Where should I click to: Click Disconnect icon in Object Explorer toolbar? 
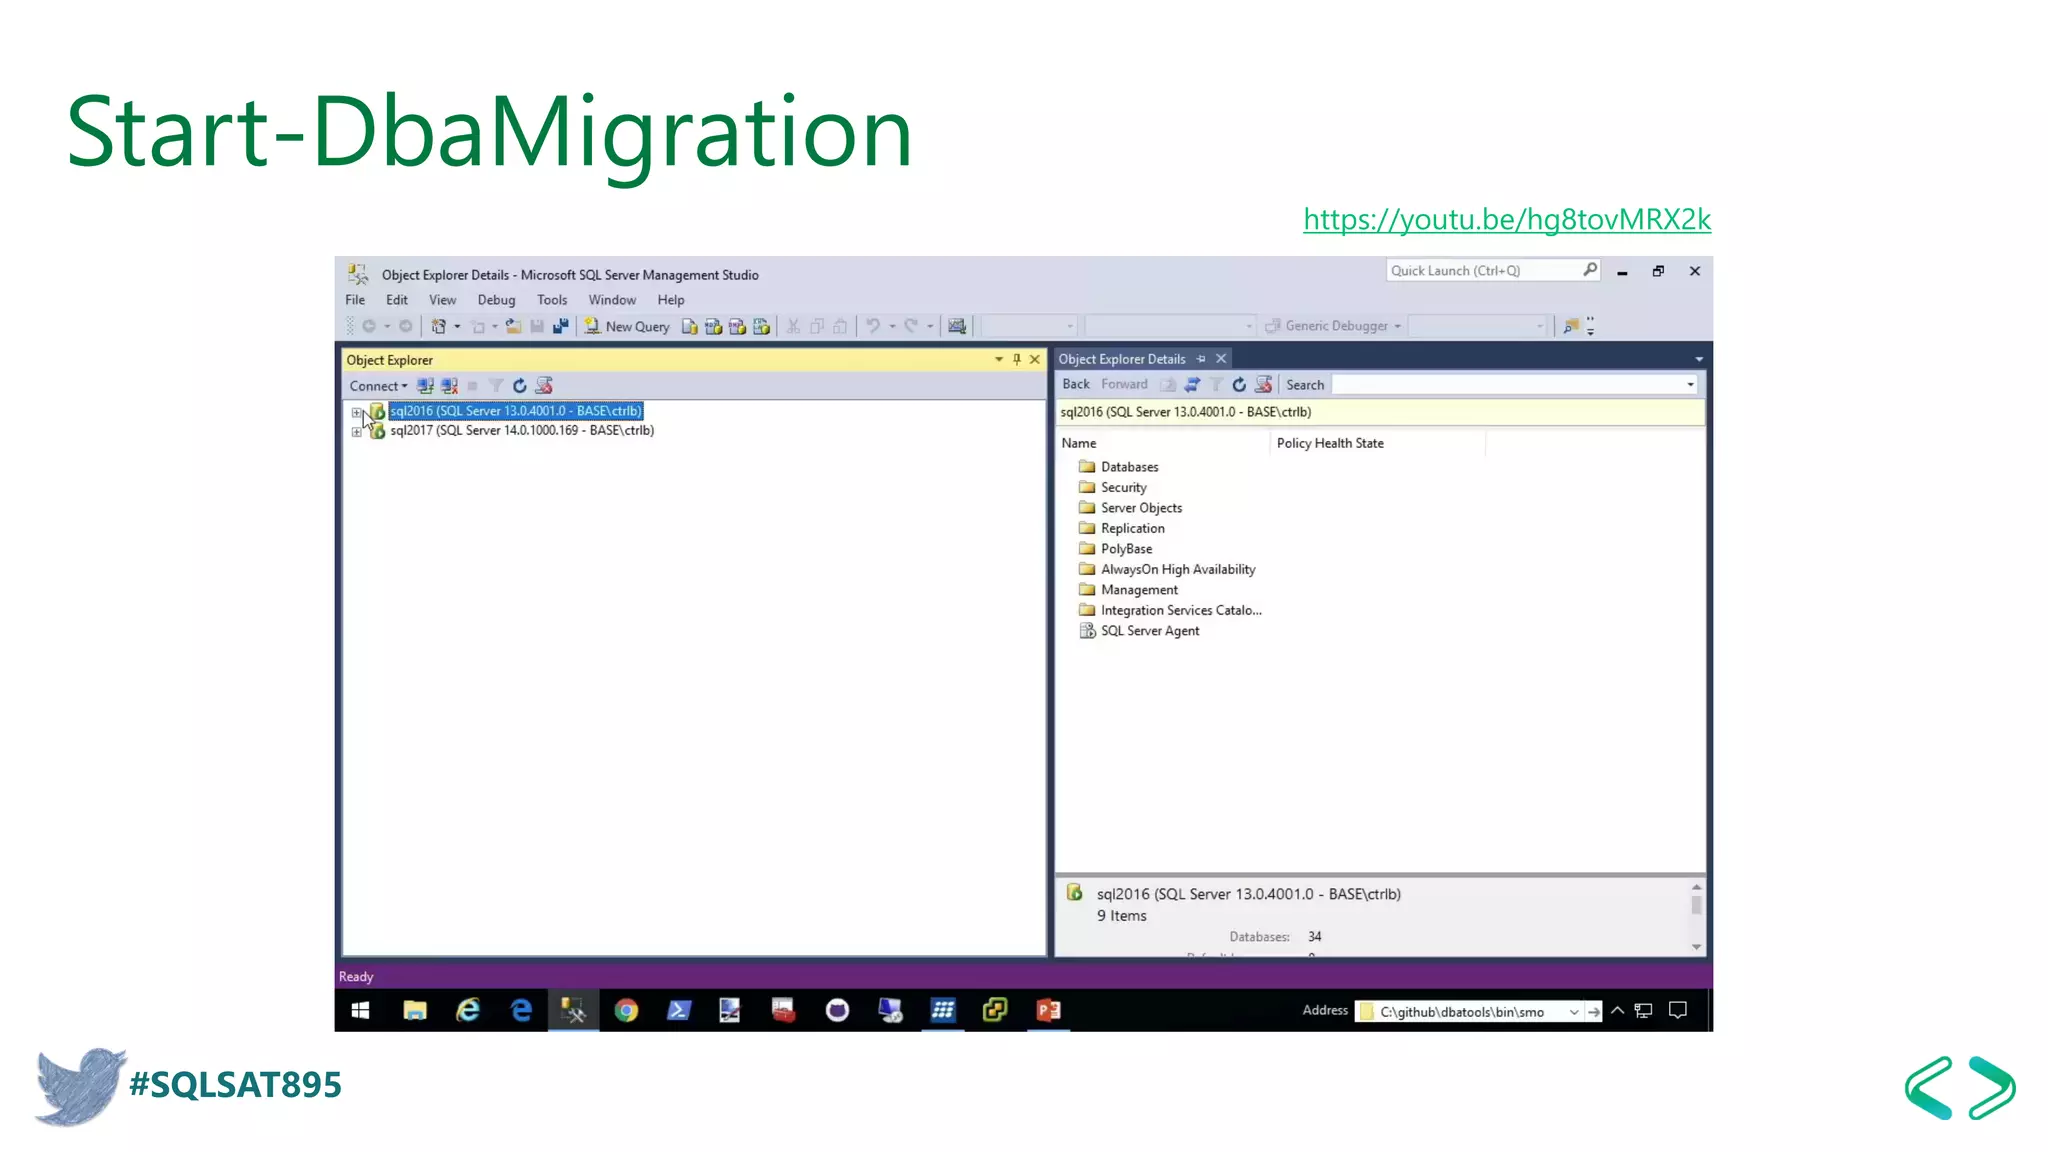449,386
